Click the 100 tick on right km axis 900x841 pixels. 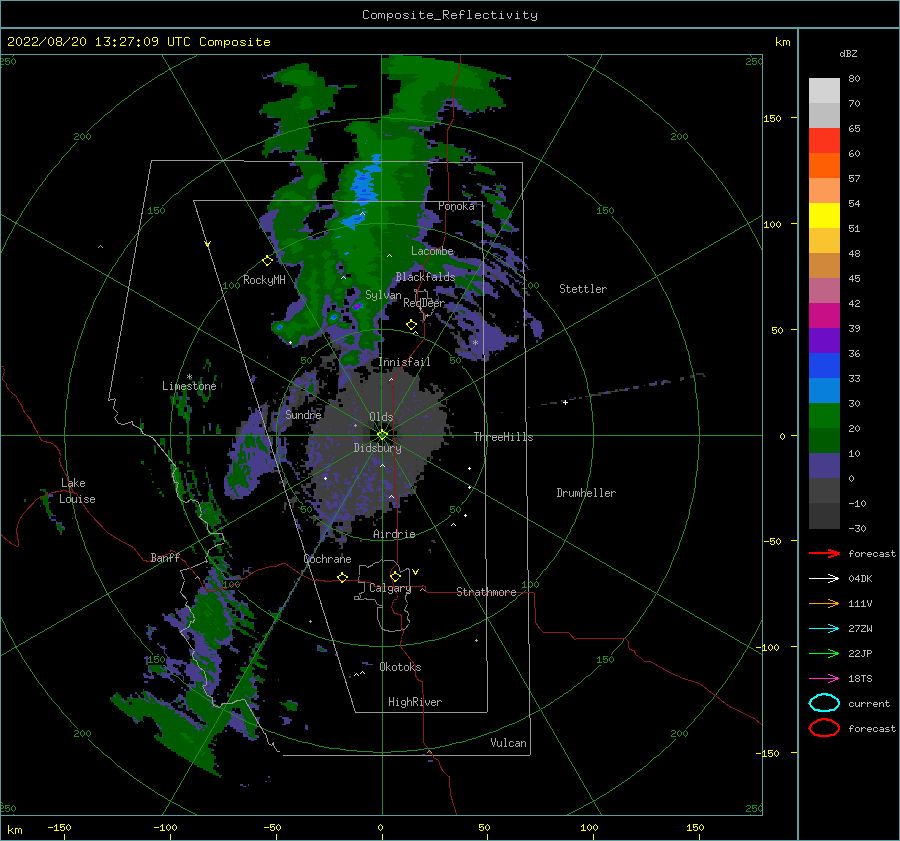coord(772,224)
